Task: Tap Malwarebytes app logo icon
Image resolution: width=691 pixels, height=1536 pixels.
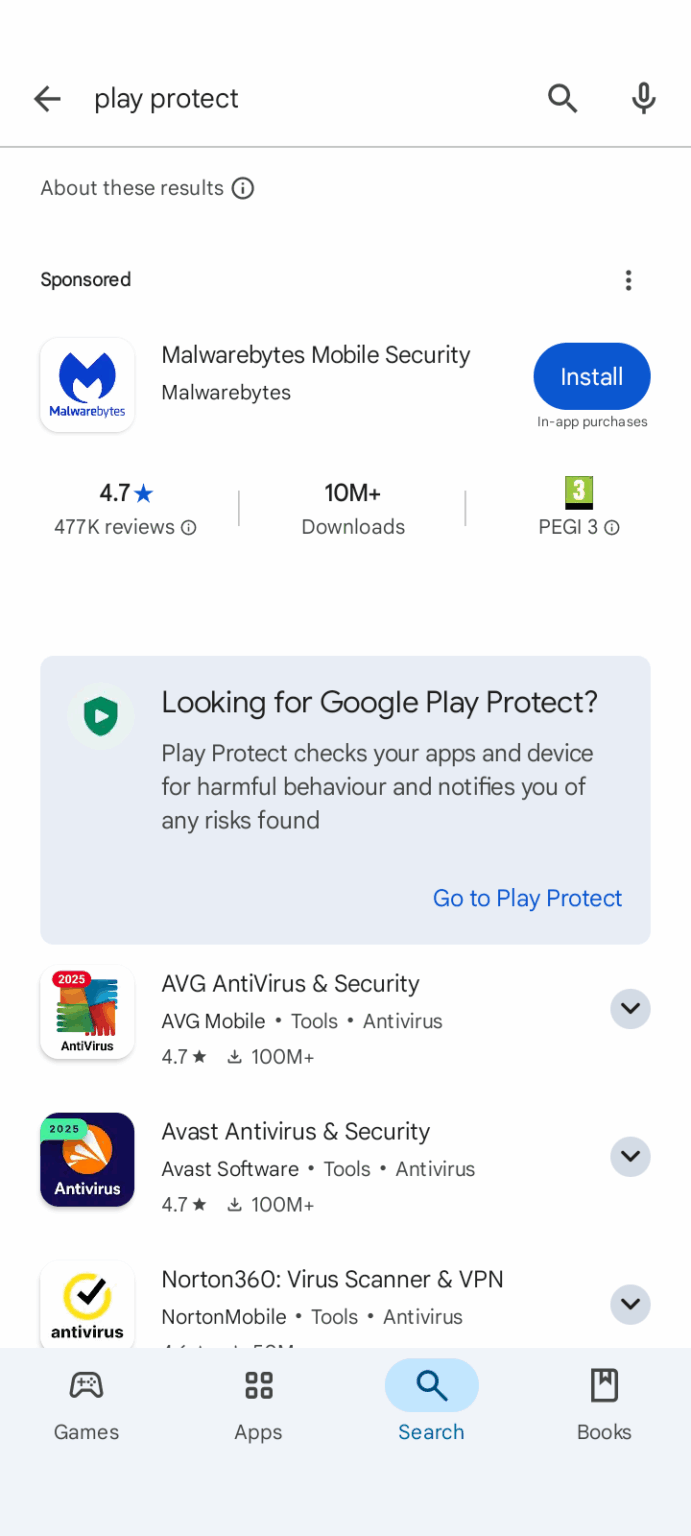Action: tap(87, 385)
